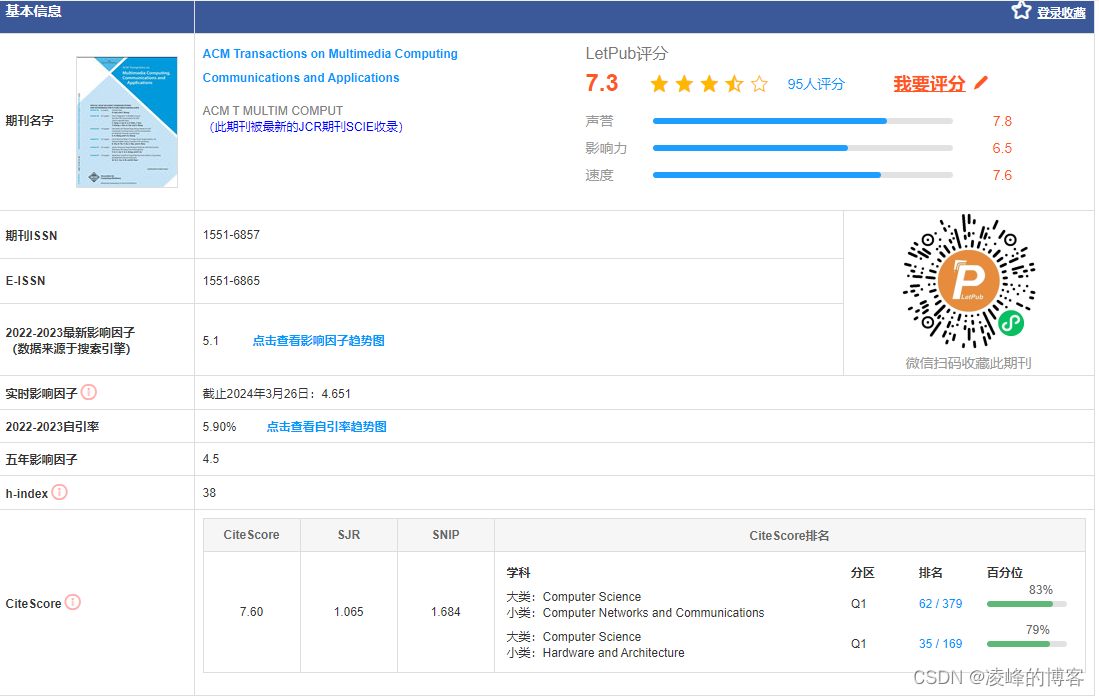Click the ISSN value 1551-6857
This screenshot has width=1099, height=696.
(x=231, y=235)
